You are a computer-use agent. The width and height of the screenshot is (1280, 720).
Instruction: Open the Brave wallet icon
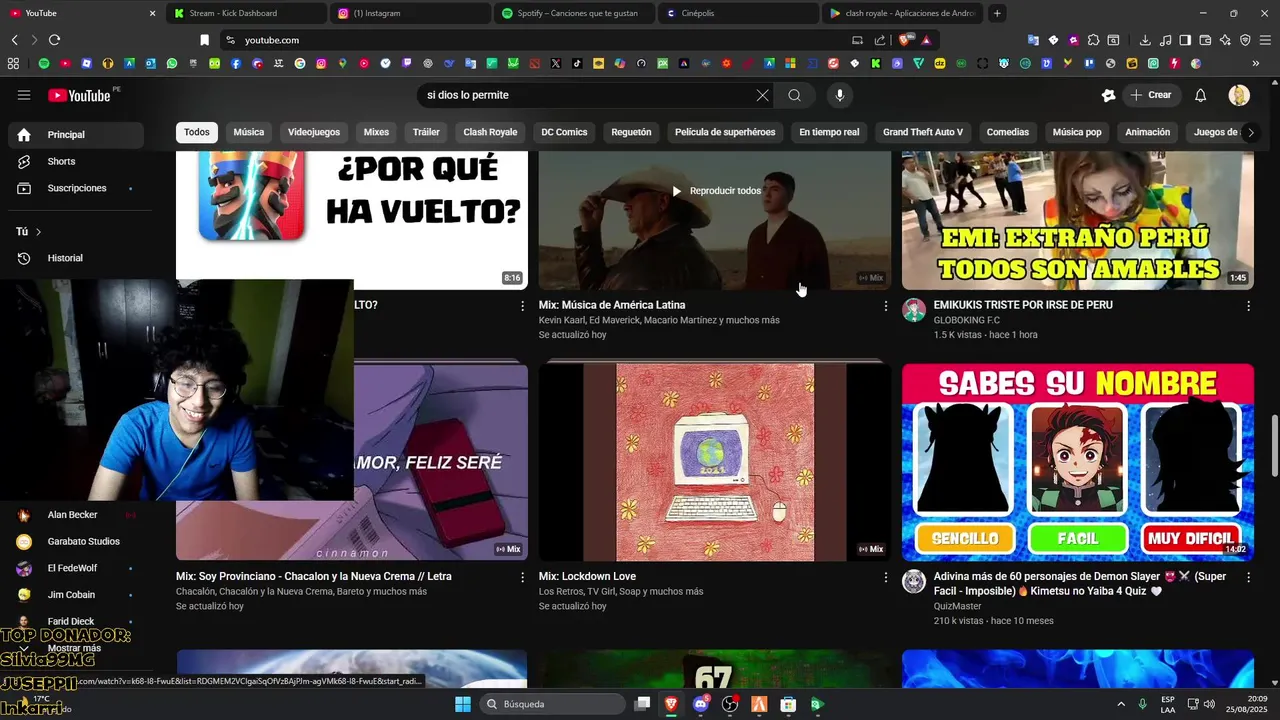(x=1205, y=40)
